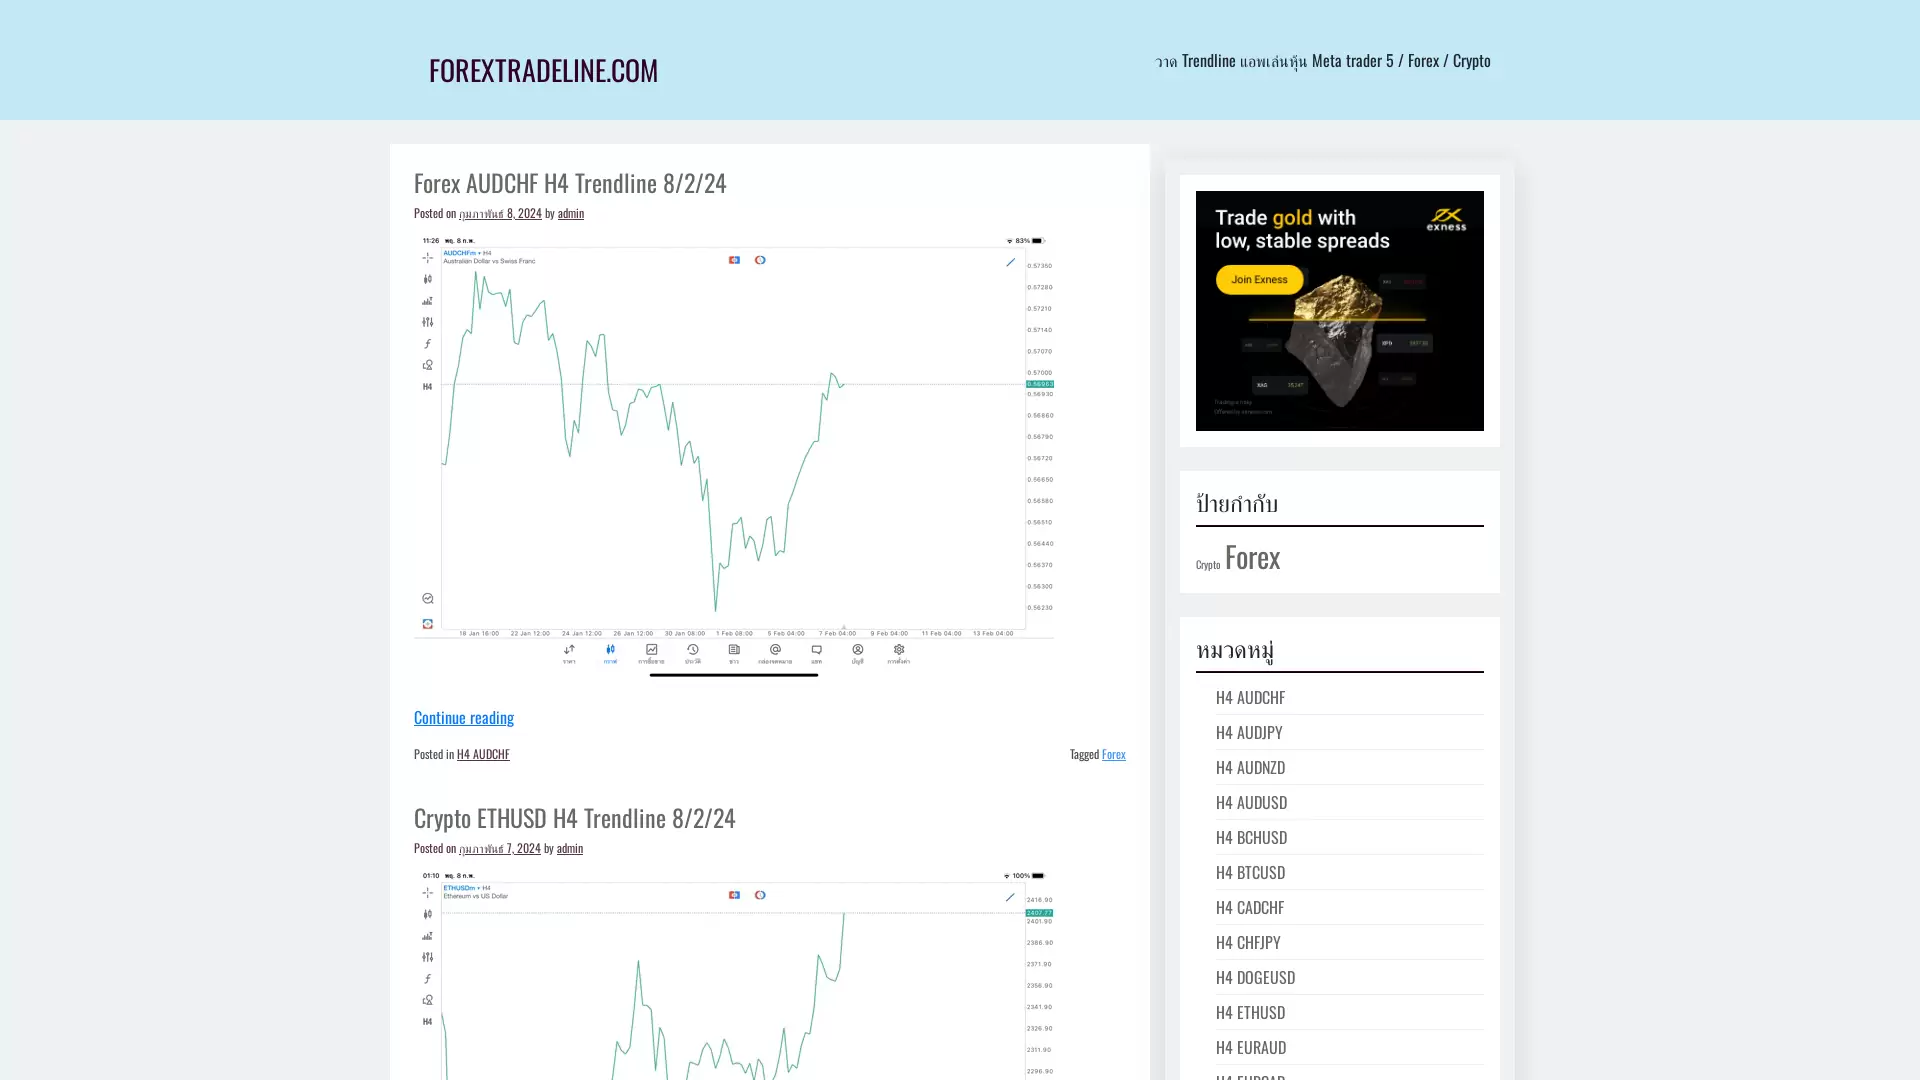This screenshot has width=1920, height=1080.
Task: Open the FOREXTRADELINE.COM site title link
Action: 543,70
